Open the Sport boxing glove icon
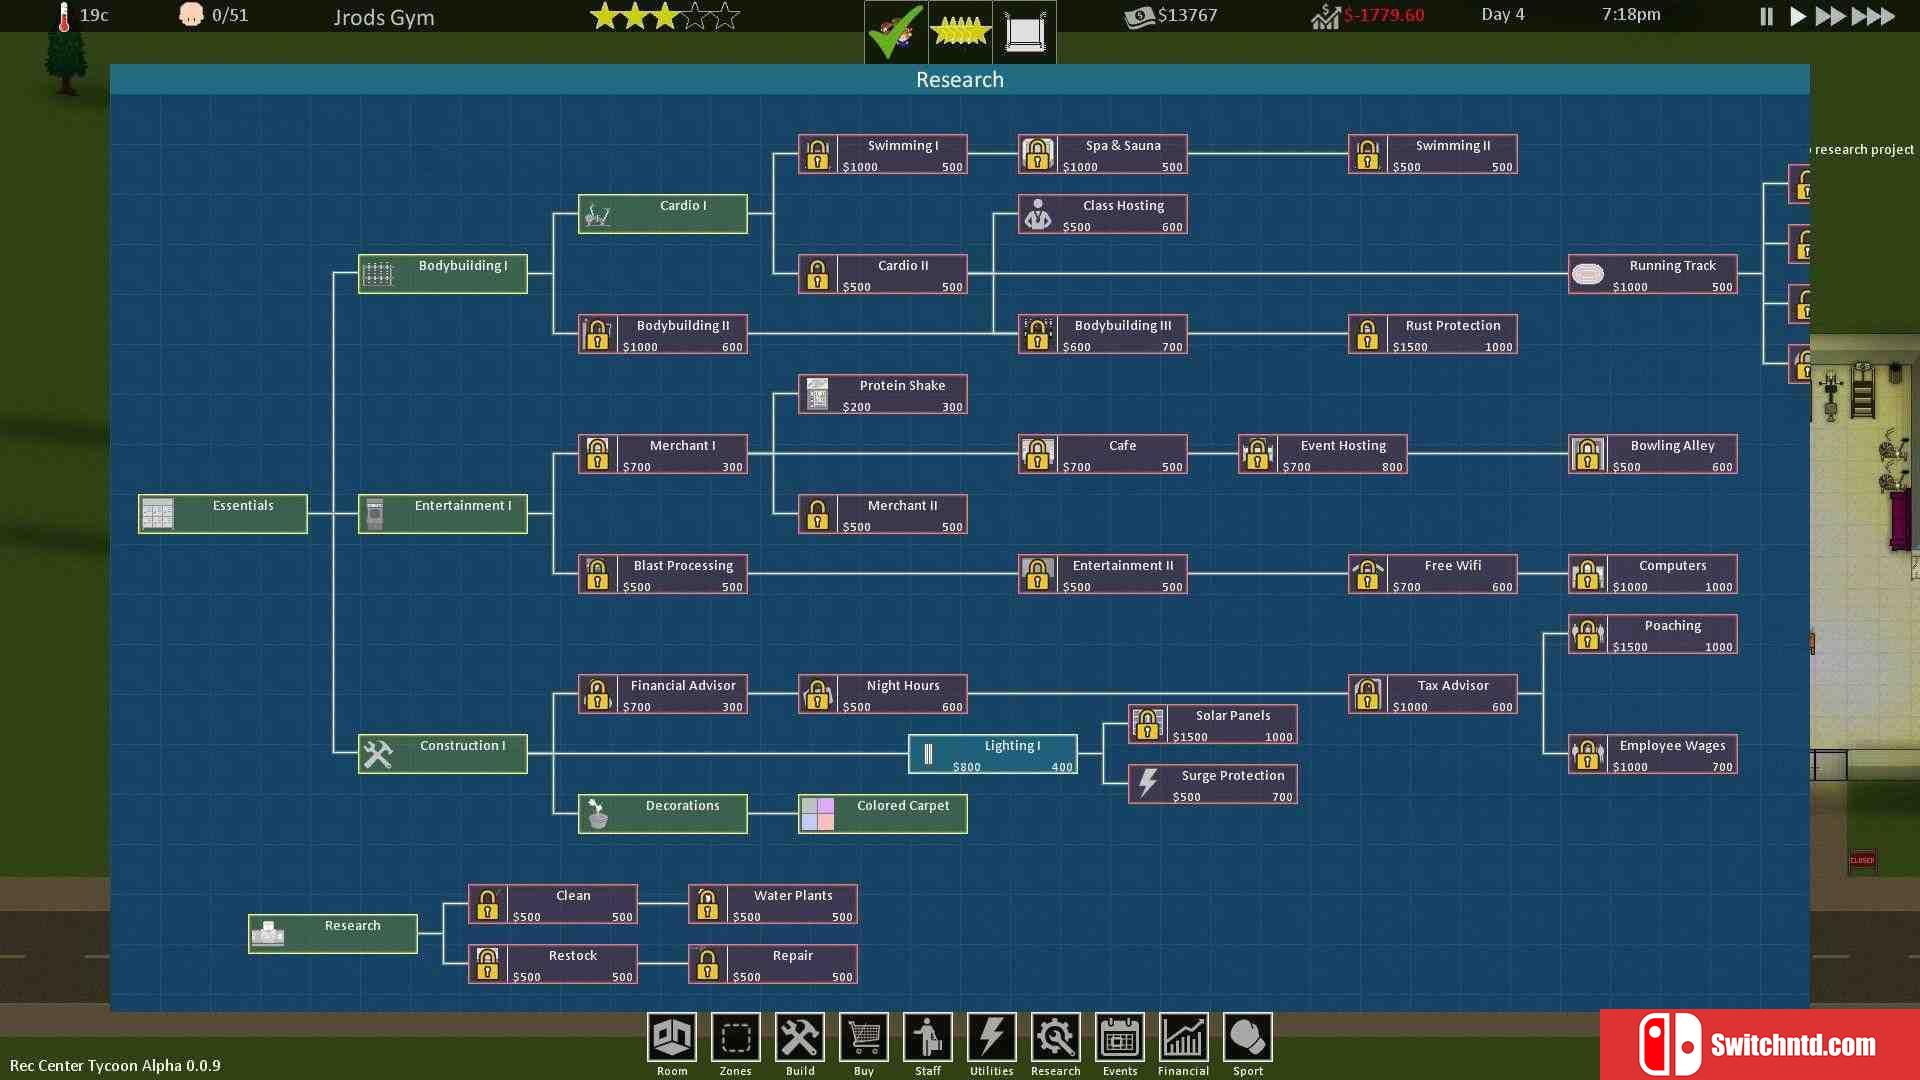Image resolution: width=1920 pixels, height=1080 pixels. (1247, 1038)
